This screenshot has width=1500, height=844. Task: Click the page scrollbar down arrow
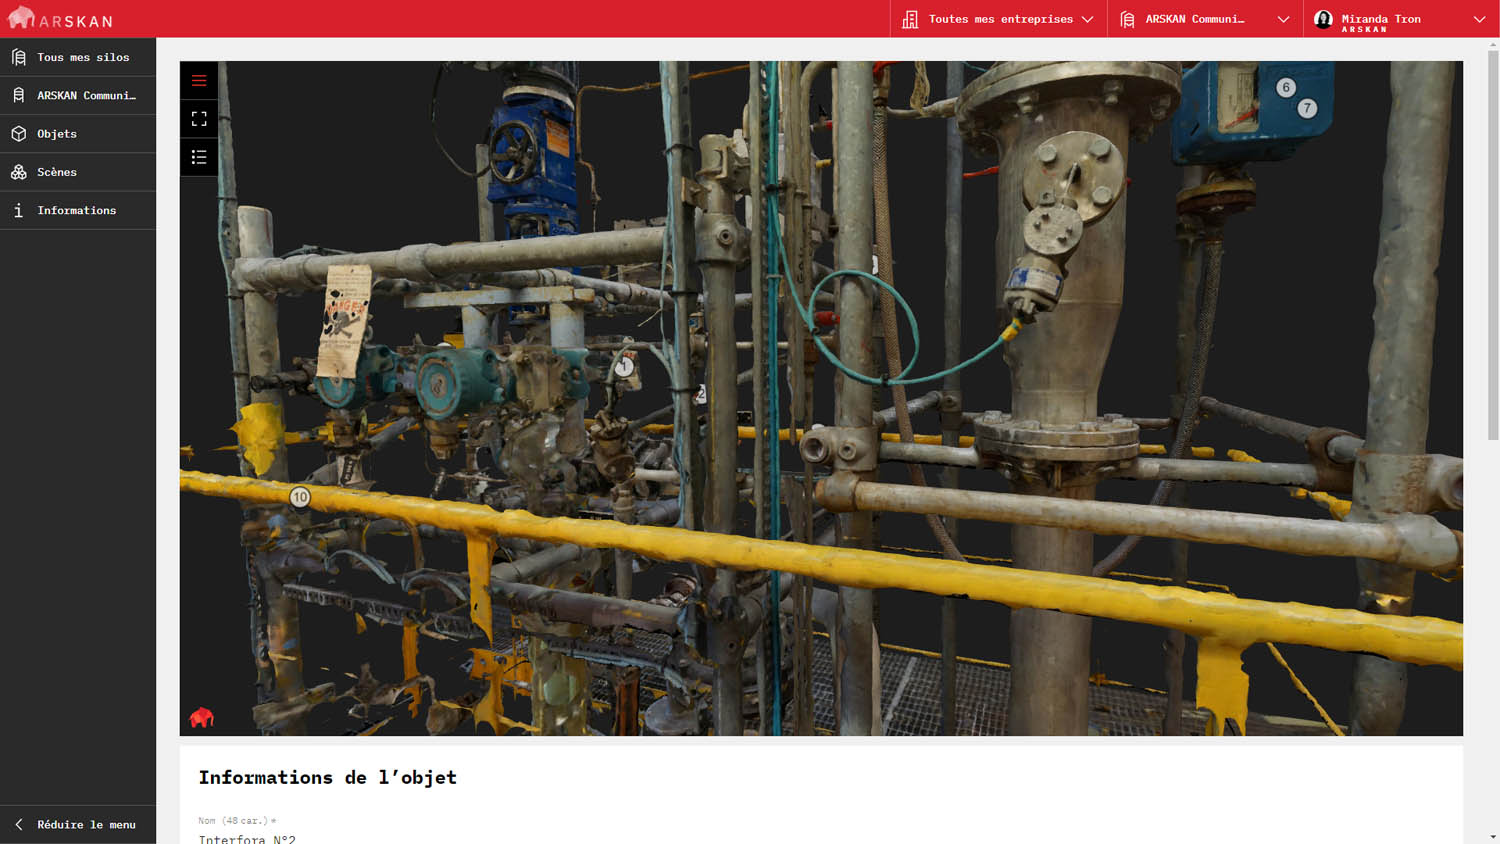pos(1493,836)
